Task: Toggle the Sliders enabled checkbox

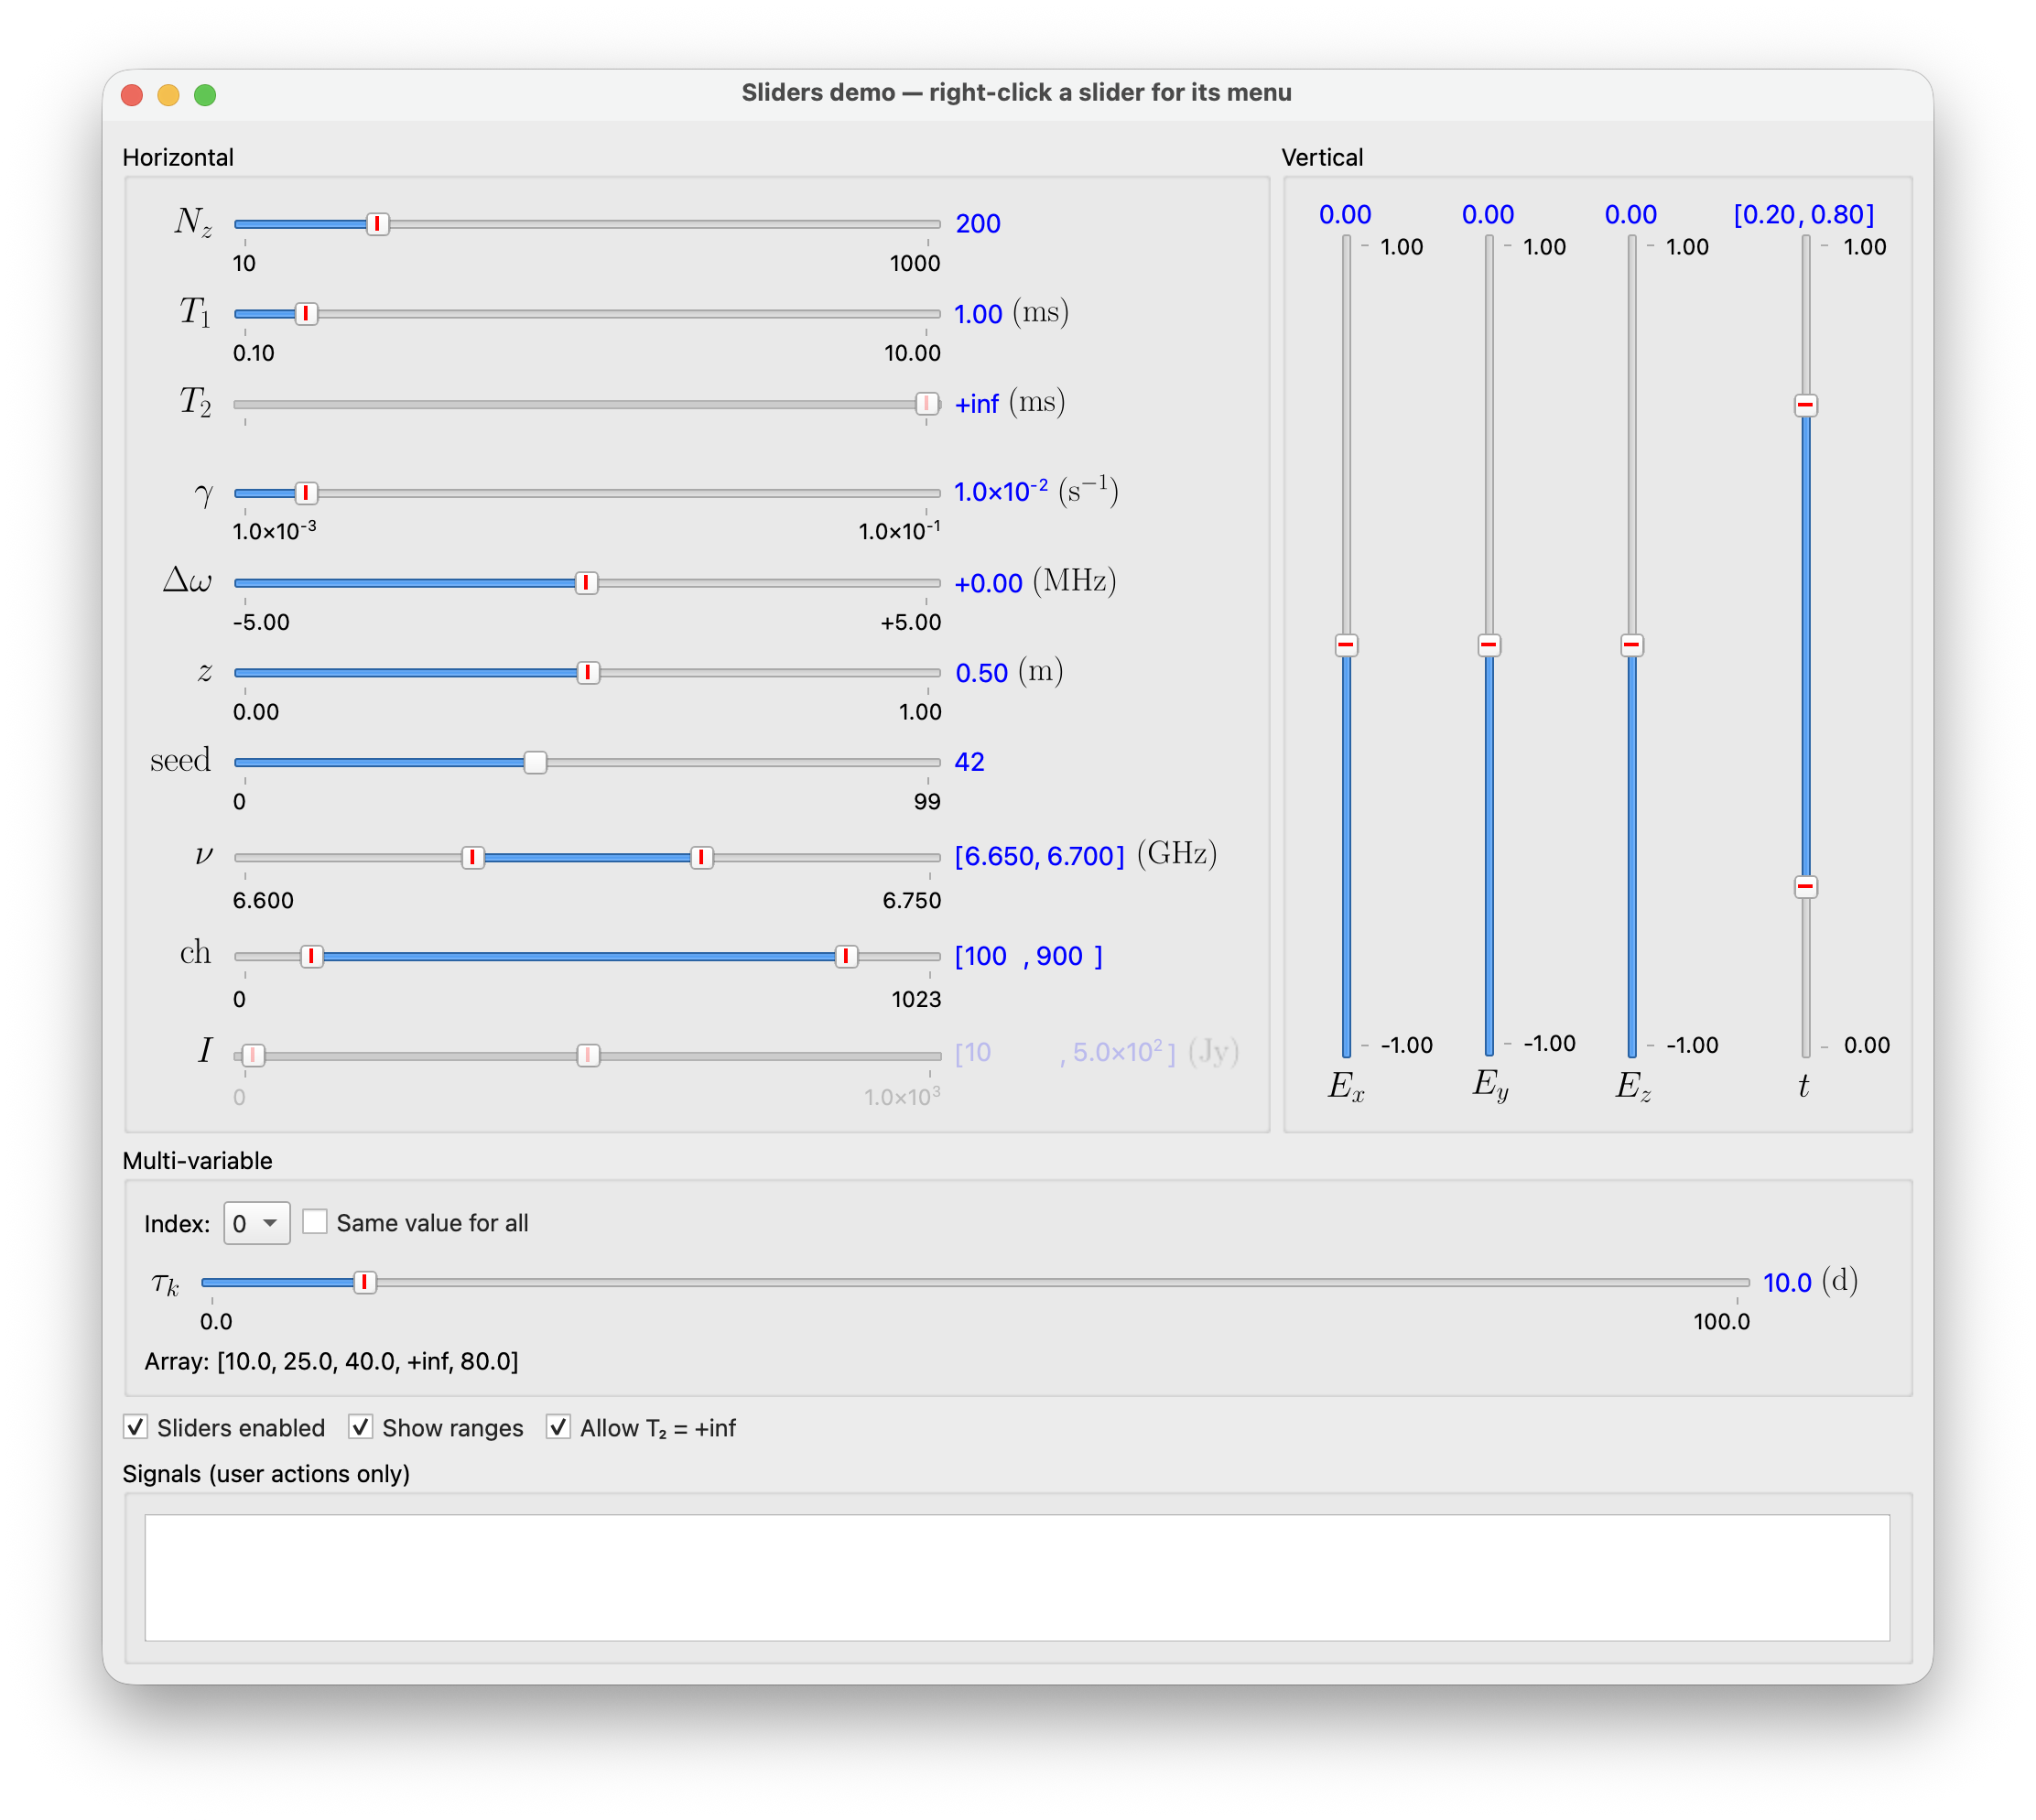Action: tap(136, 1427)
